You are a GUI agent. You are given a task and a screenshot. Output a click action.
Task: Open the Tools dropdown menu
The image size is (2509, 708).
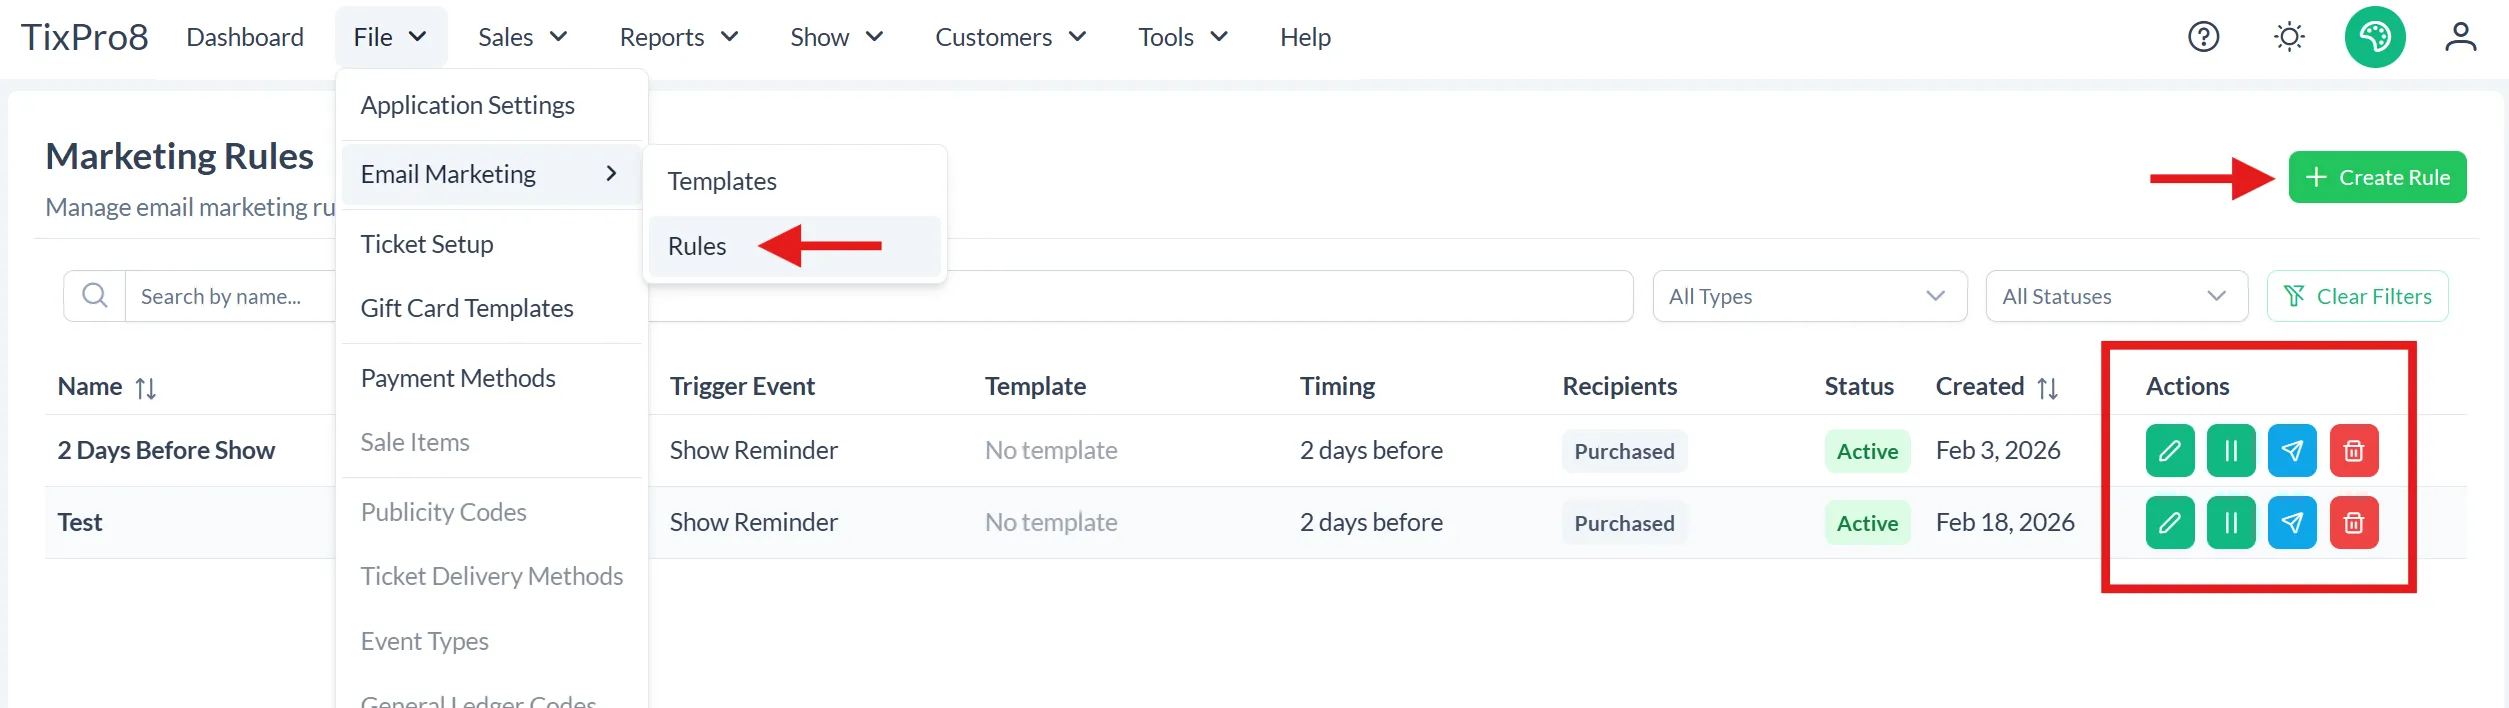pyautogui.click(x=1183, y=37)
